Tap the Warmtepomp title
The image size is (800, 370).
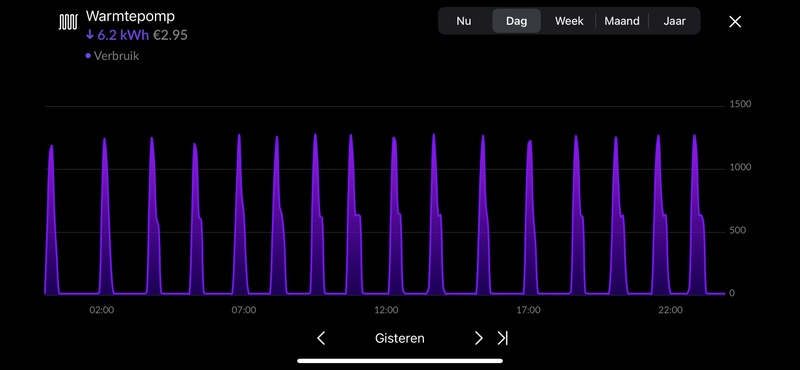coord(130,16)
